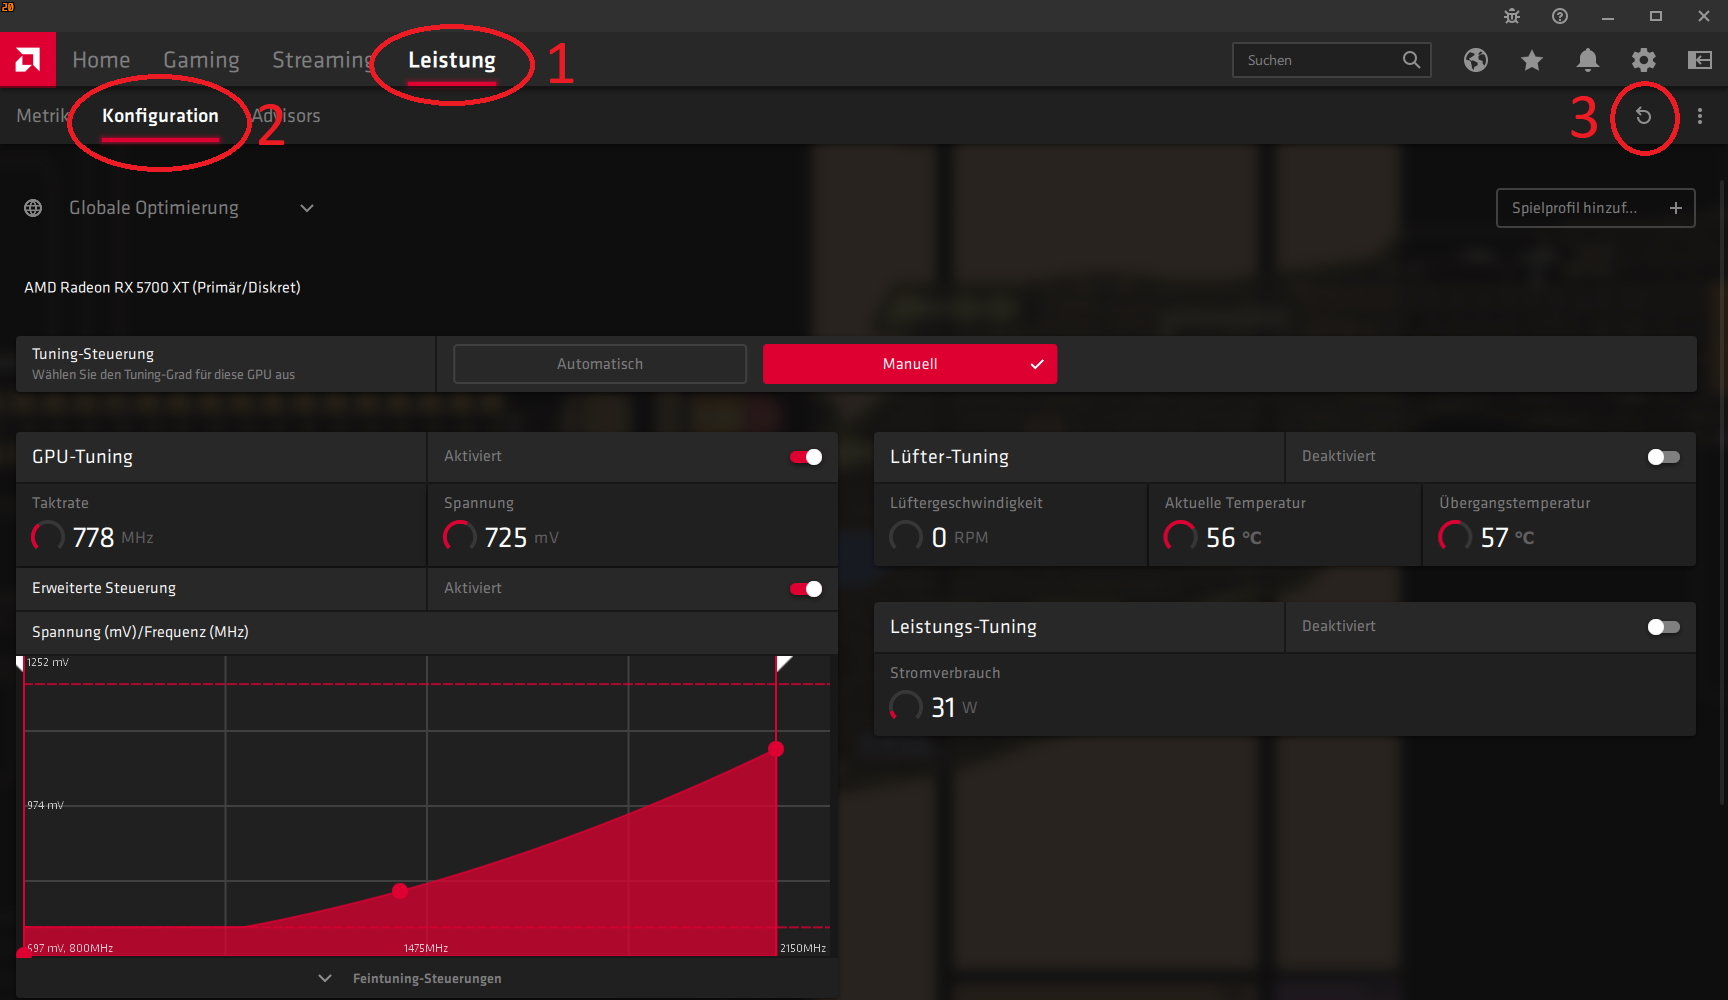Open the three-dot more options menu
Image resolution: width=1728 pixels, height=1000 pixels.
pos(1700,116)
